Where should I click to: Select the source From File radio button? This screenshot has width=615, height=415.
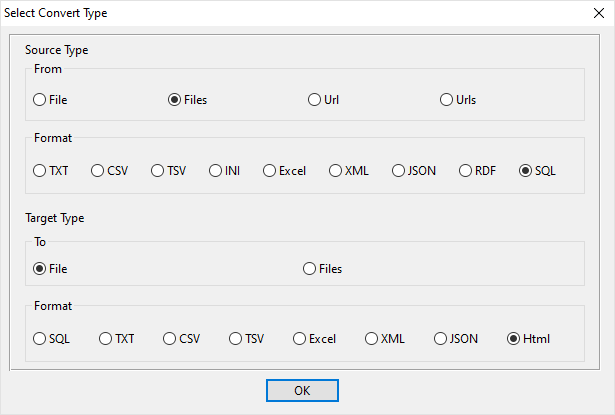tap(40, 100)
